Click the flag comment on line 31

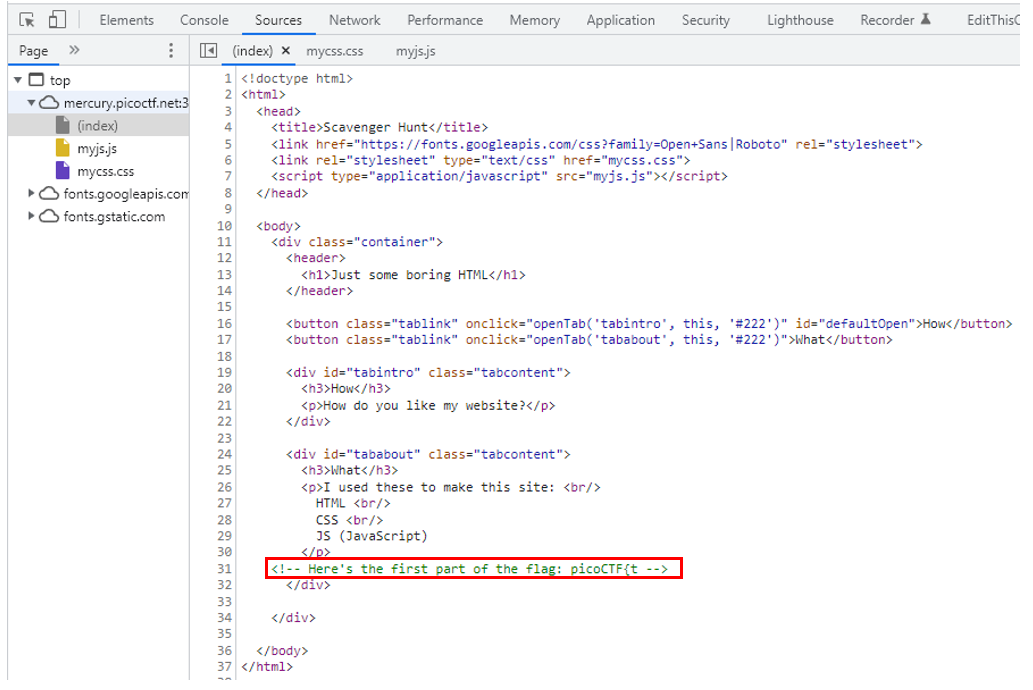pos(470,569)
